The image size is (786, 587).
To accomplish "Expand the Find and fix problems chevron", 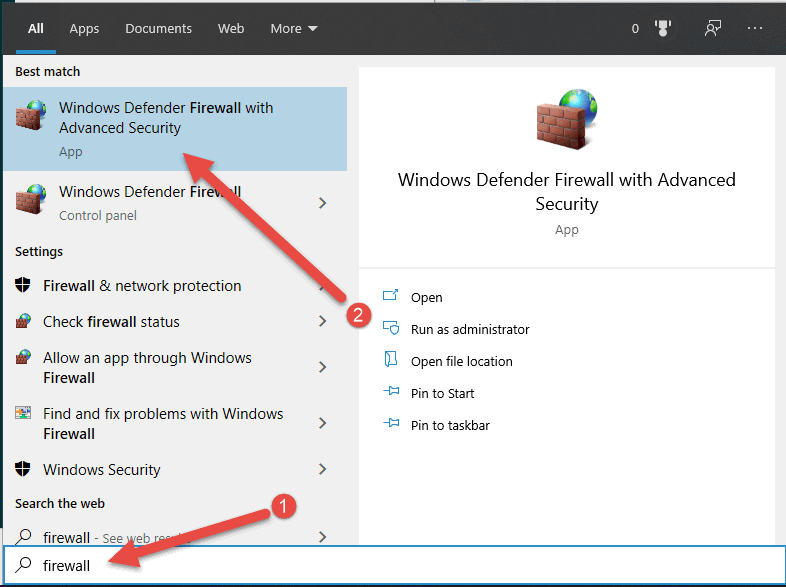I will [x=322, y=424].
